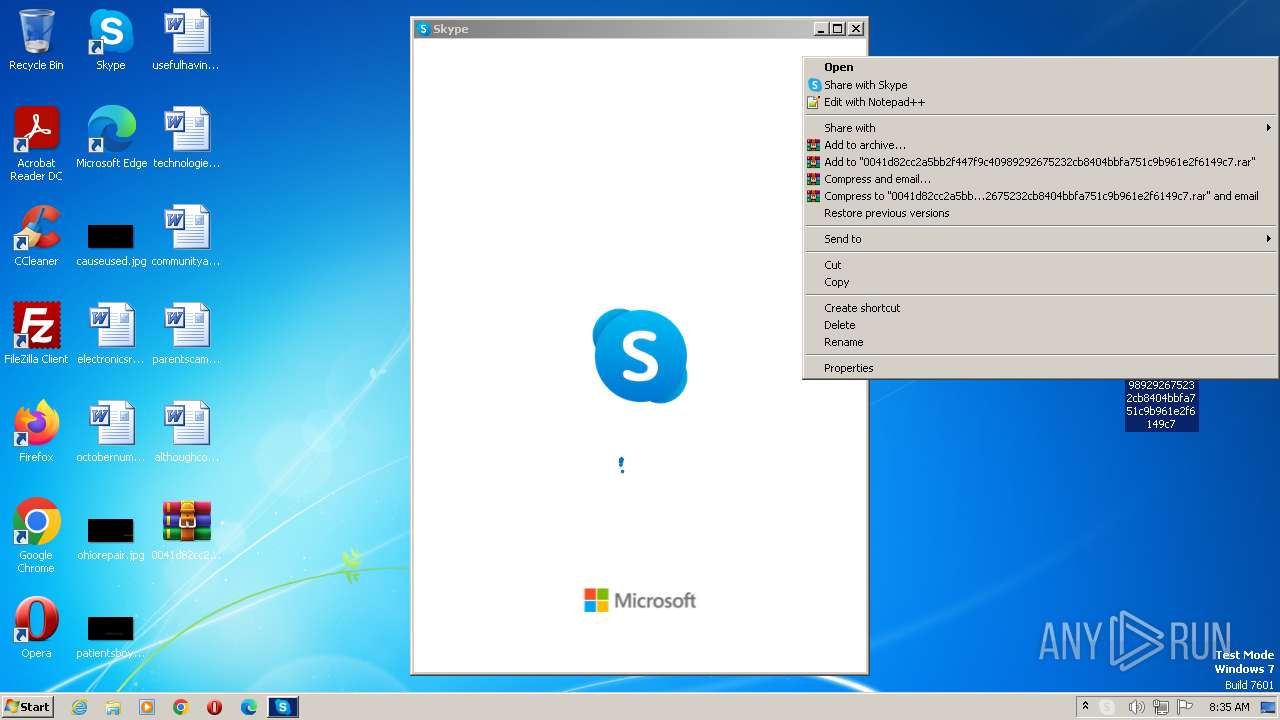Show hidden system tray icons
This screenshot has width=1280, height=720.
1085,707
